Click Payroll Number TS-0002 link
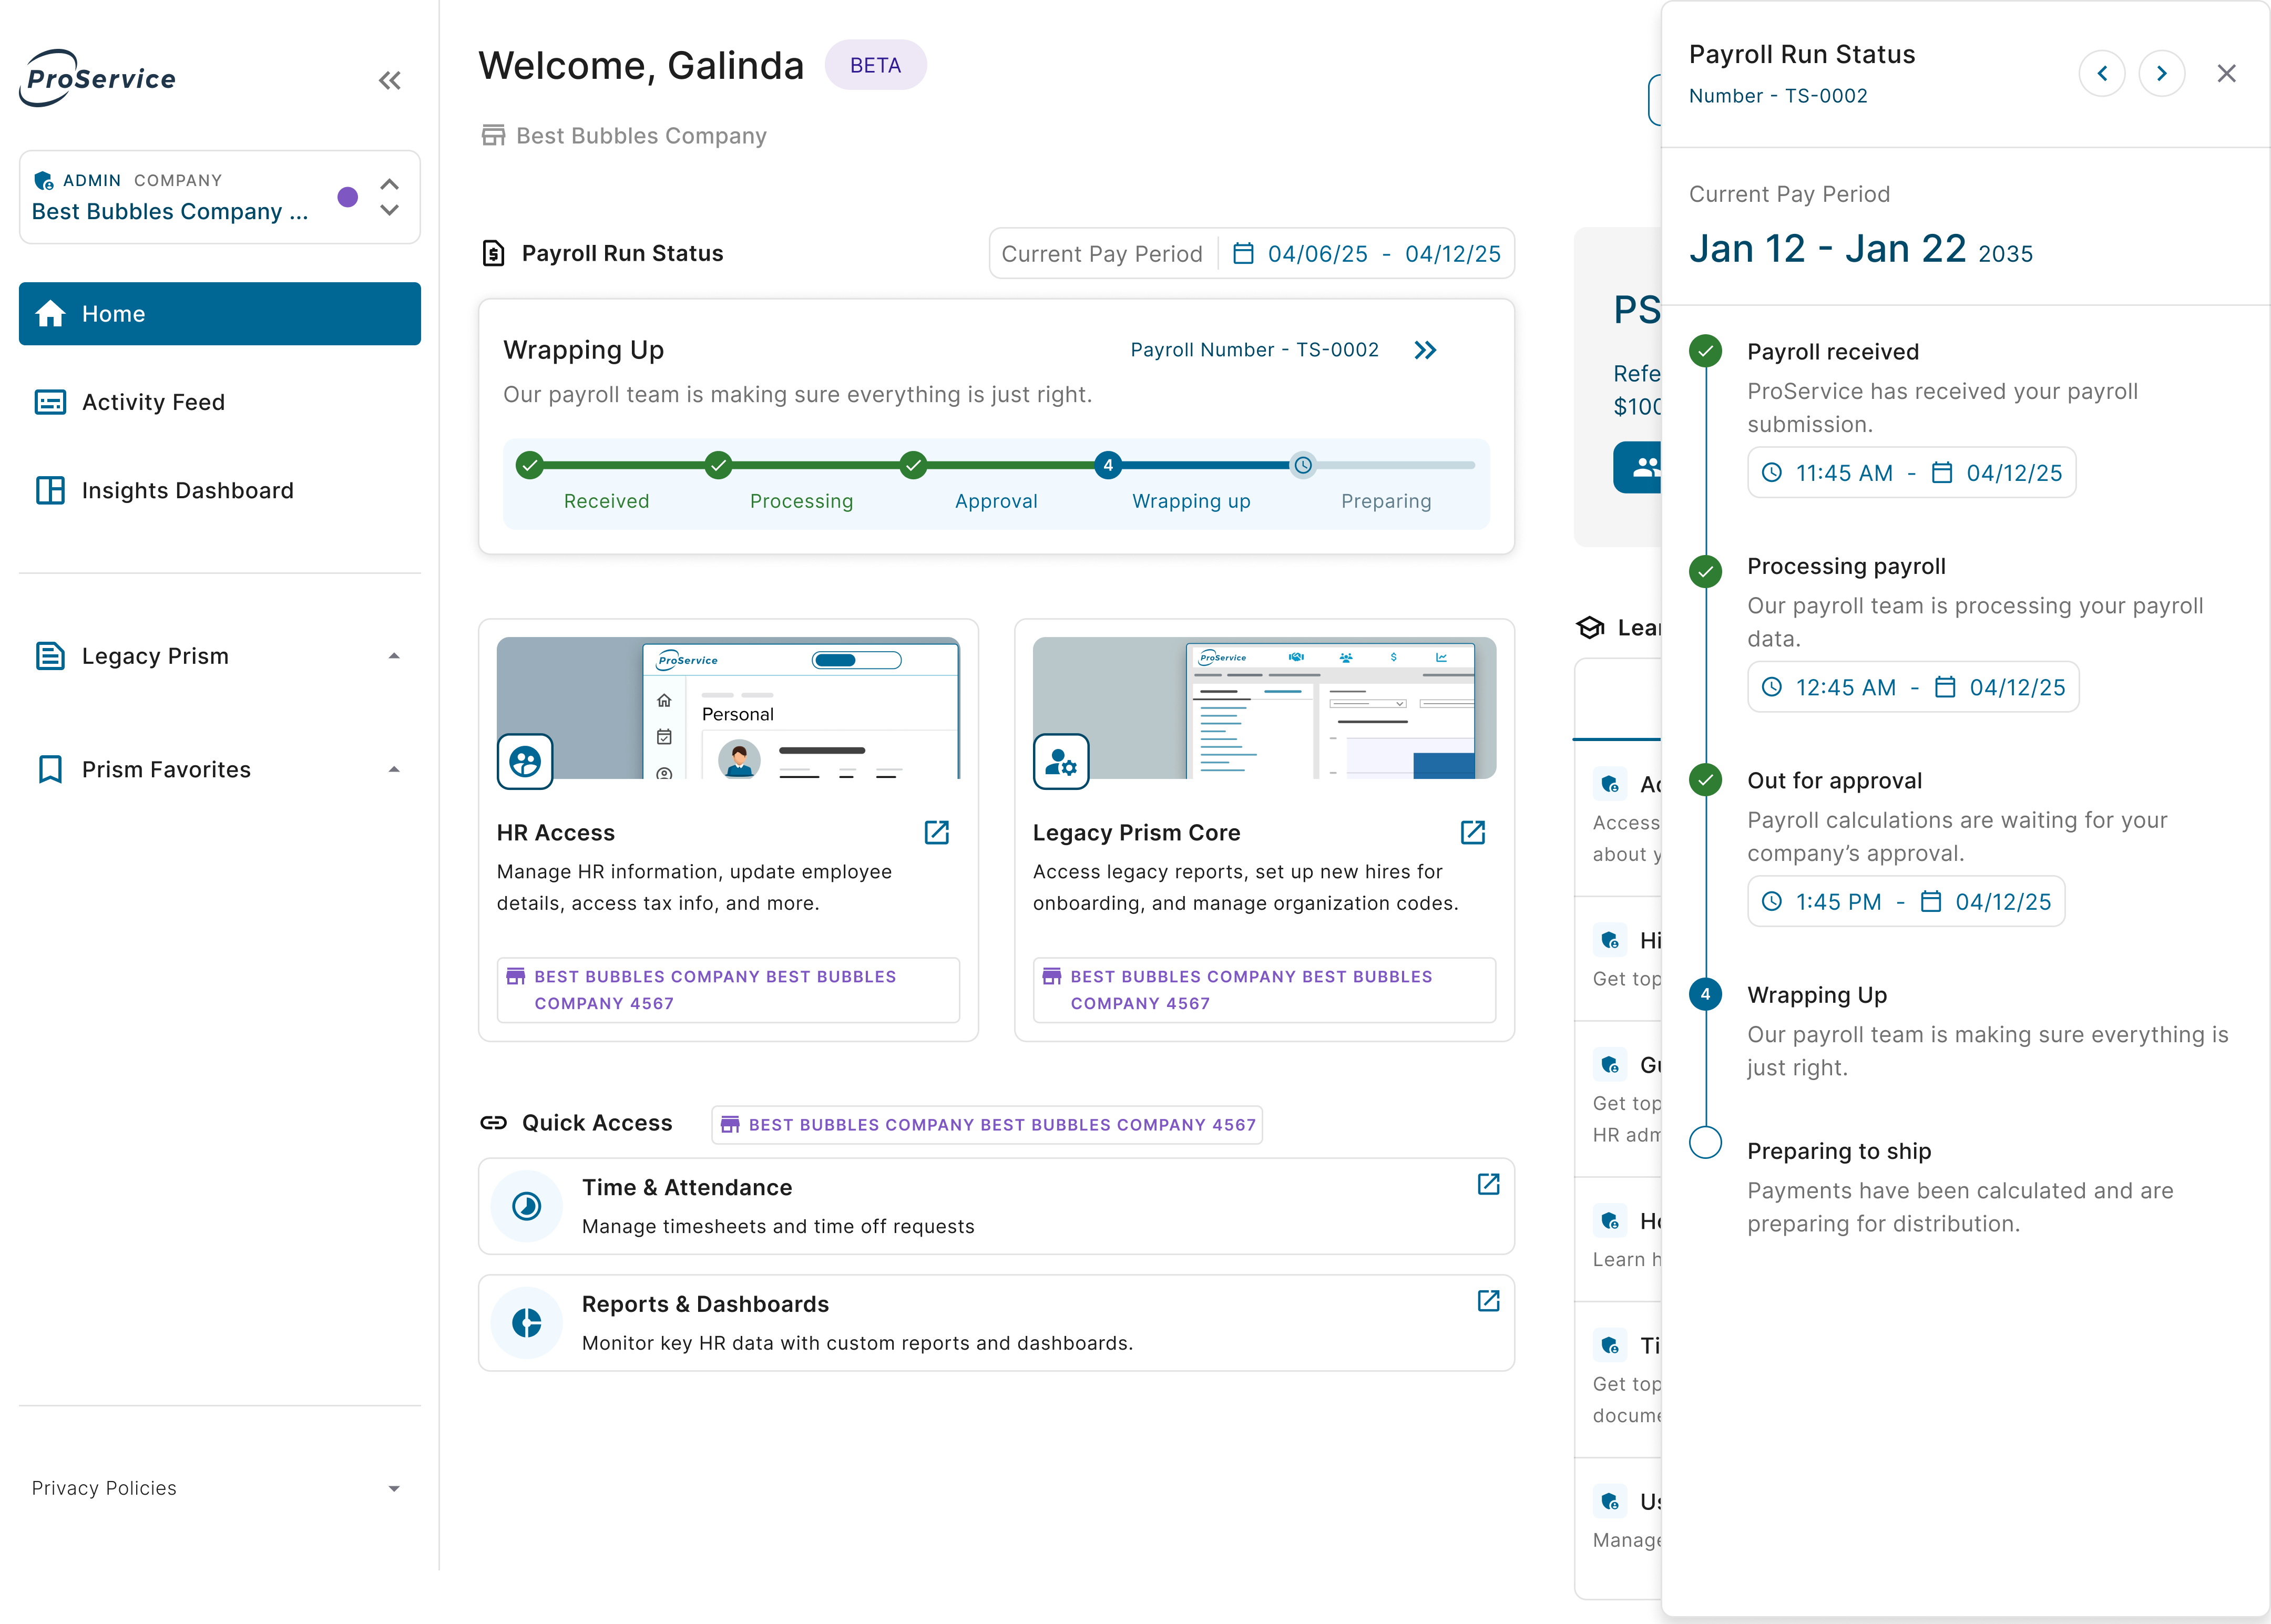2271x1624 pixels. [x=1254, y=350]
